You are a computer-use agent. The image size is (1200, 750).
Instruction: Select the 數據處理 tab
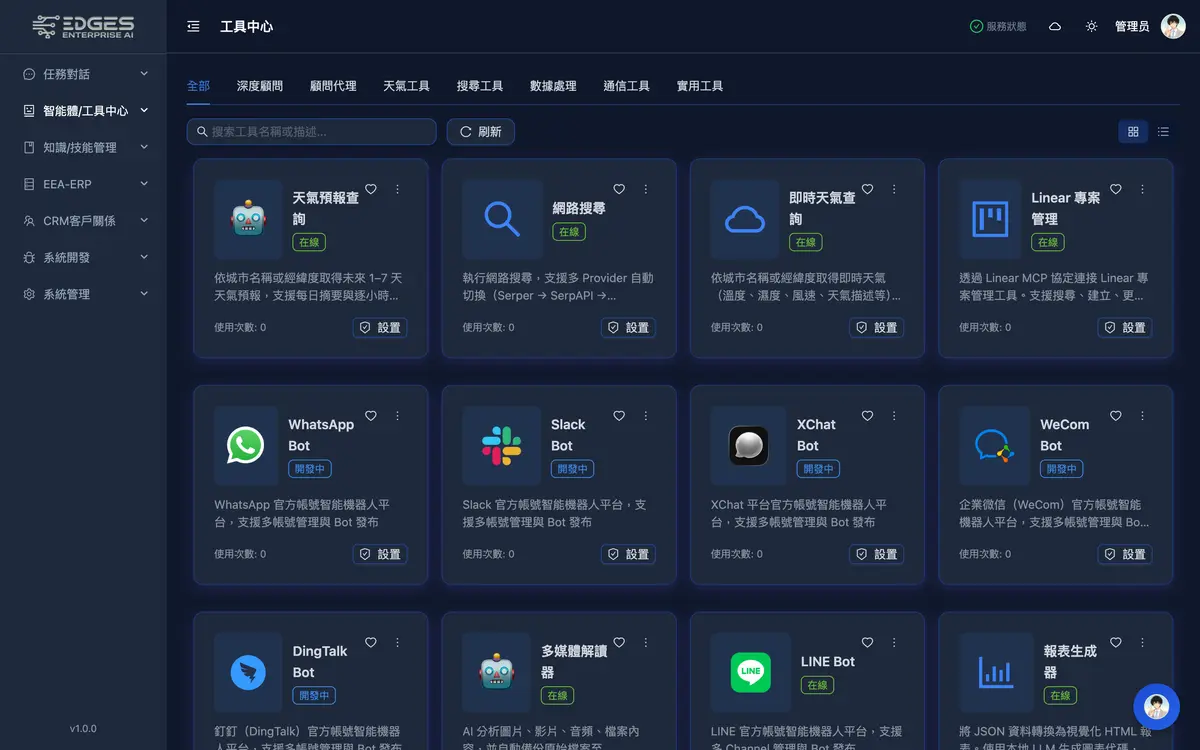coord(553,86)
